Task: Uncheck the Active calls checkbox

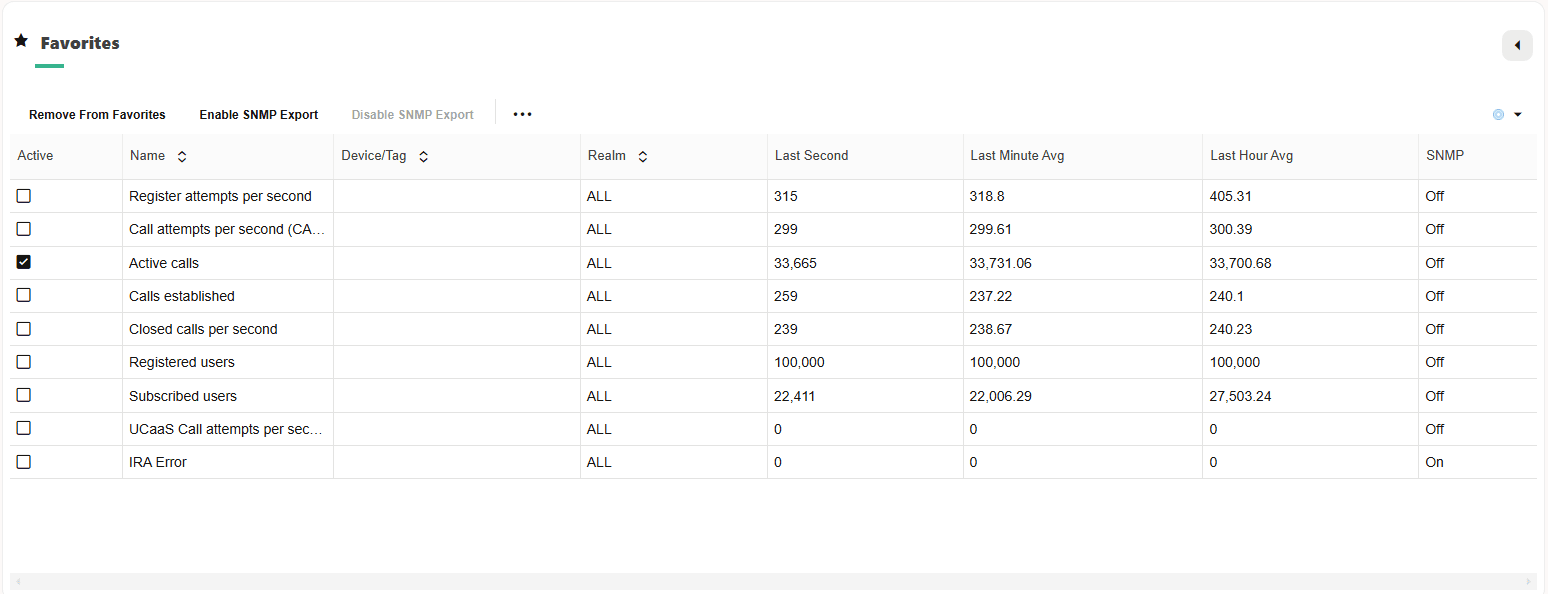Action: (x=23, y=262)
